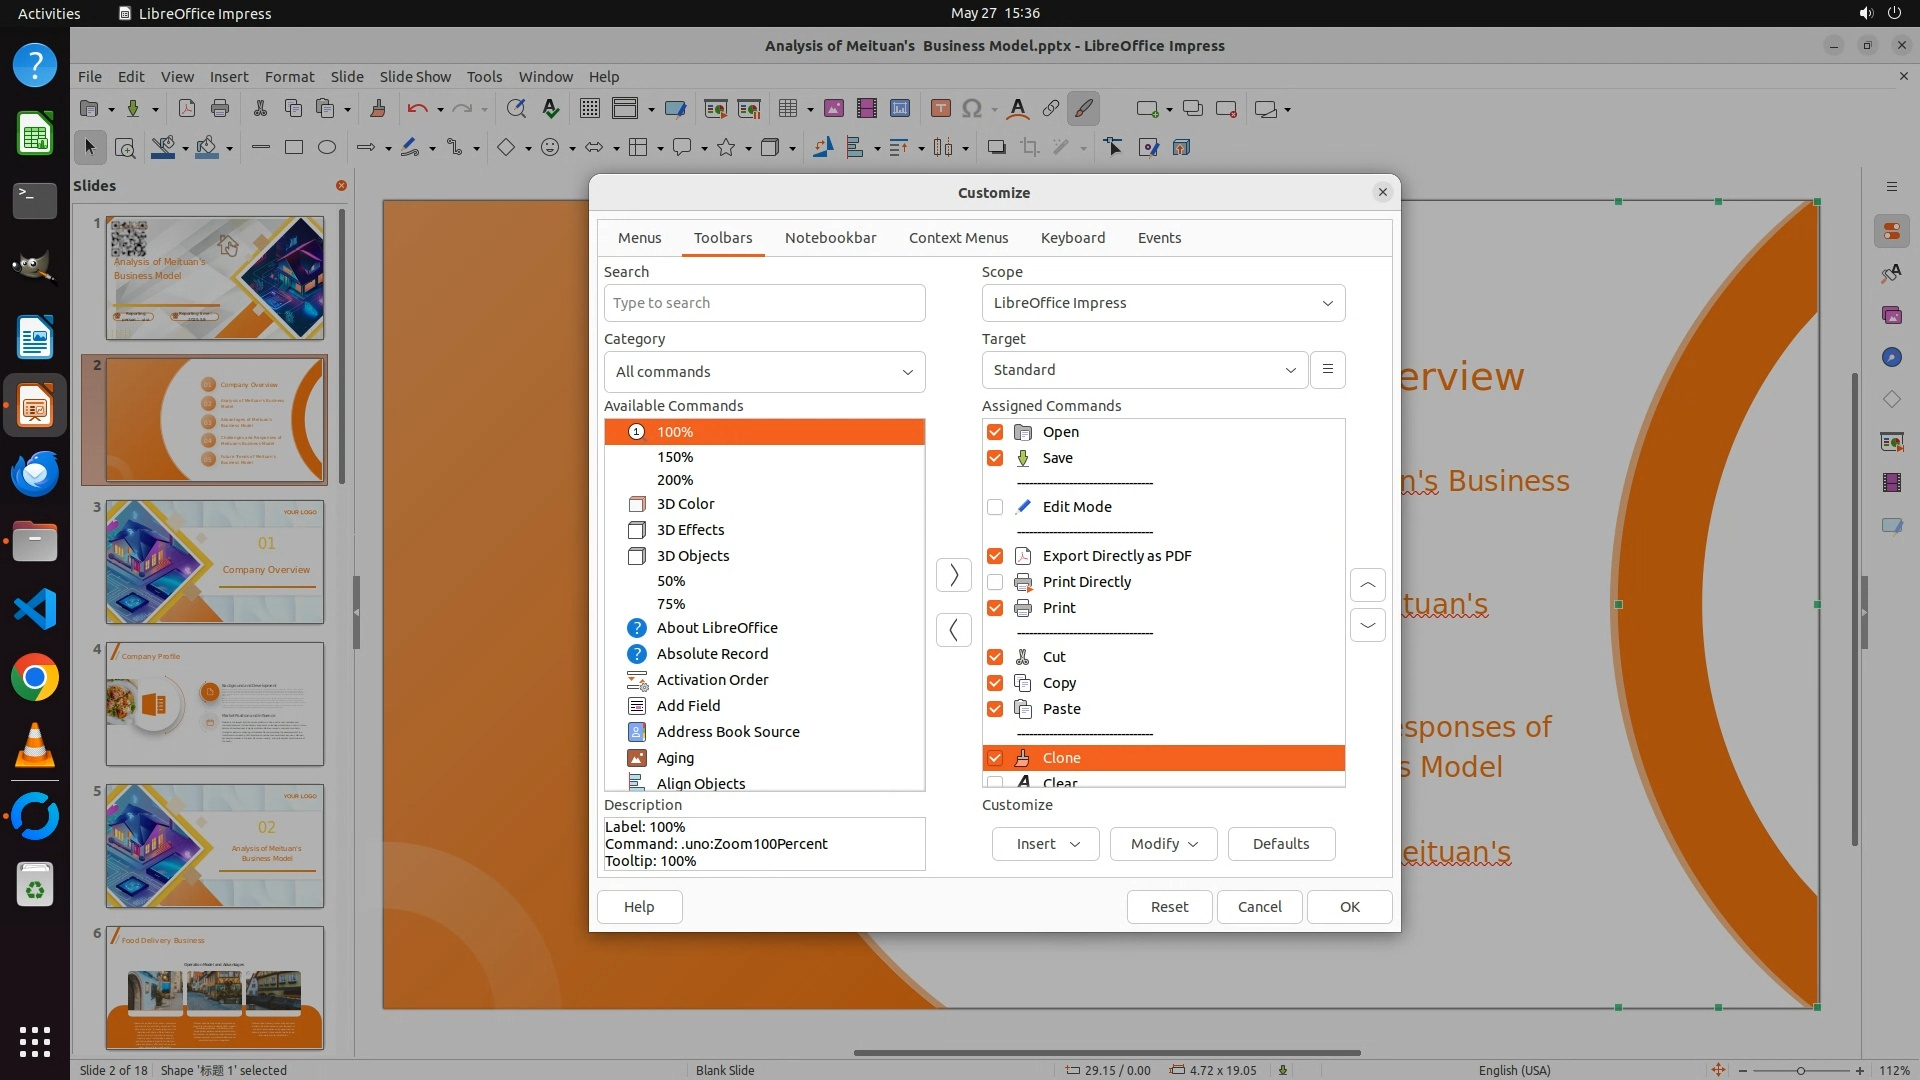Click the remove command left arrow button
Image resolution: width=1920 pixels, height=1080 pixels.
953,630
